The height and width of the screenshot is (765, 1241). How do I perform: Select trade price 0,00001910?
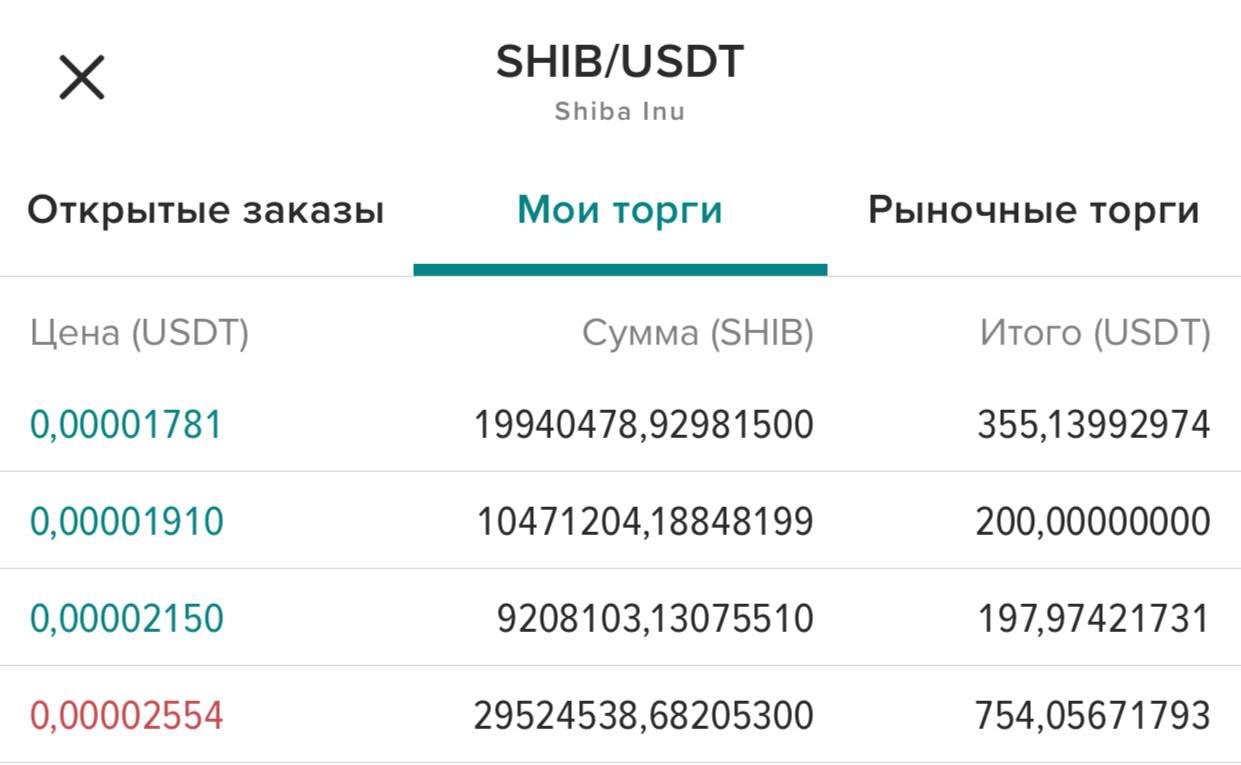click(x=127, y=522)
